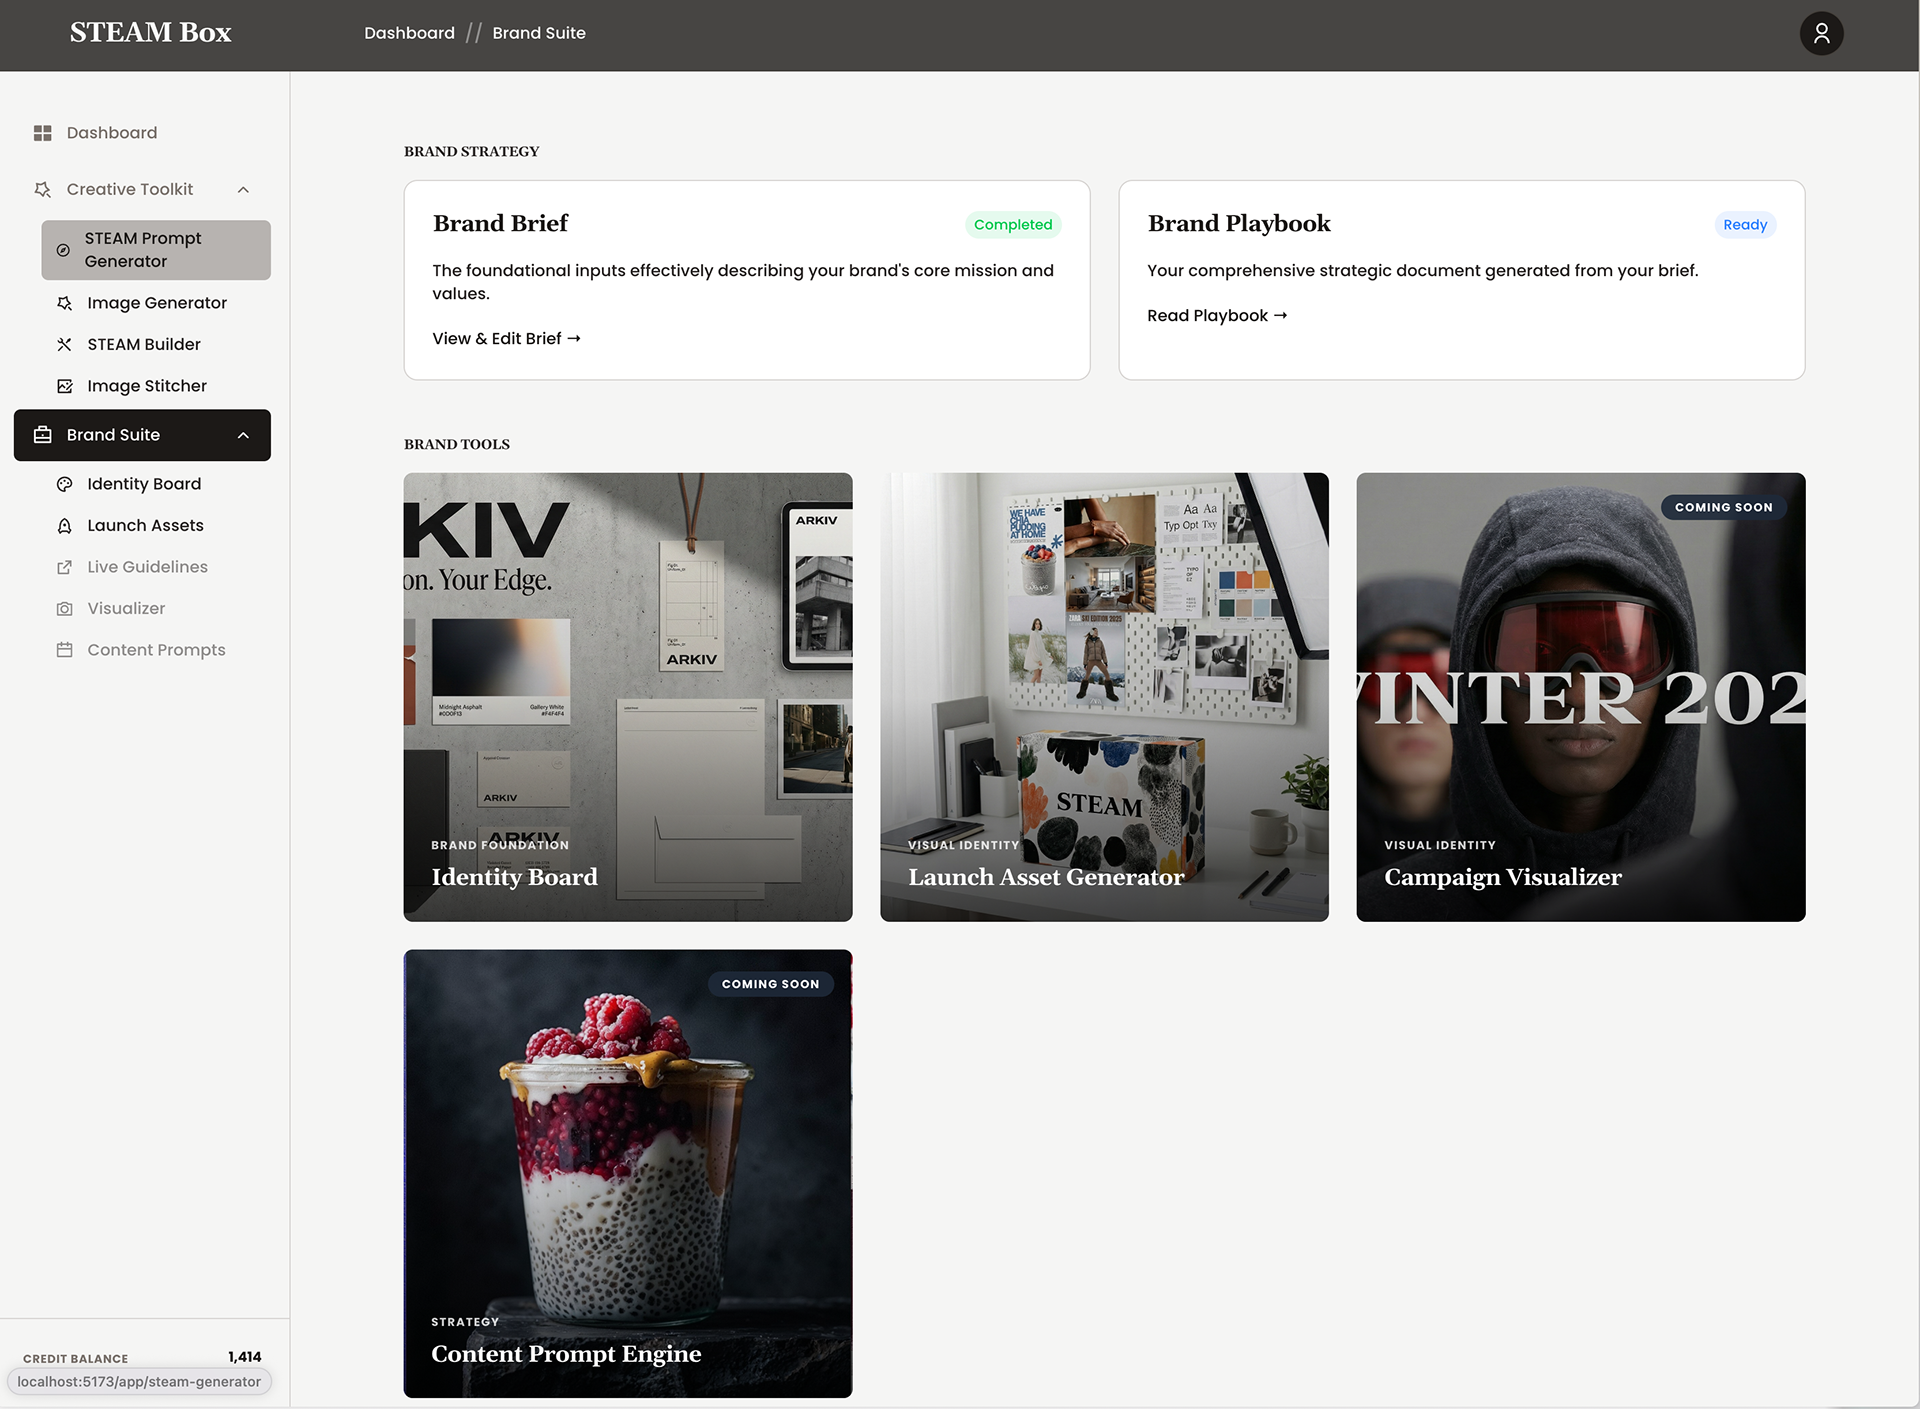Viewport: 1920px width, 1409px height.
Task: Open the View & Edit Brief link
Action: click(x=506, y=339)
